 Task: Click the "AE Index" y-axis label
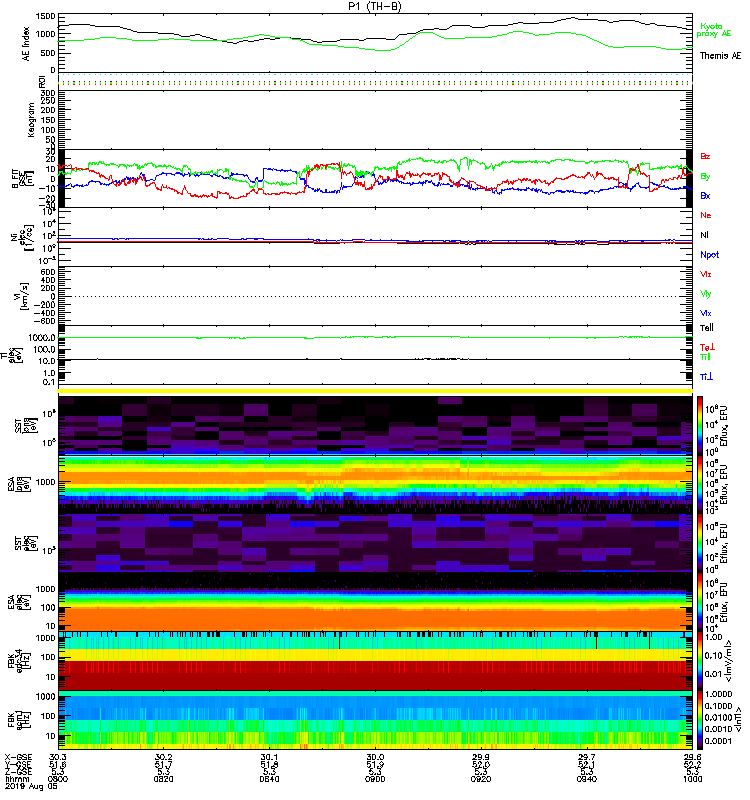(x=26, y=44)
